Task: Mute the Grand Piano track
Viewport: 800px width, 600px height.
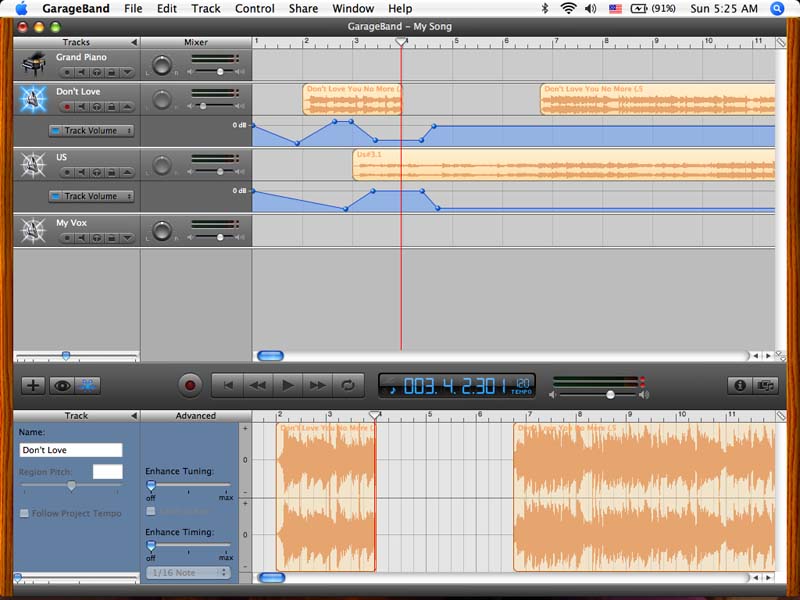Action: click(82, 72)
